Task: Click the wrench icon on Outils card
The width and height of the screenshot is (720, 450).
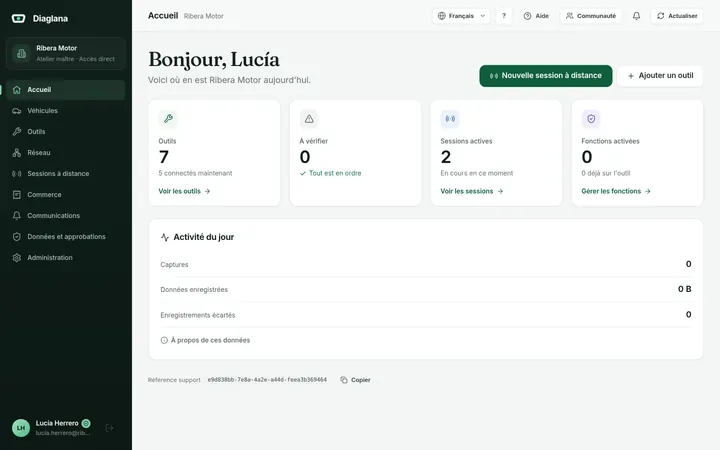Action: tap(168, 119)
